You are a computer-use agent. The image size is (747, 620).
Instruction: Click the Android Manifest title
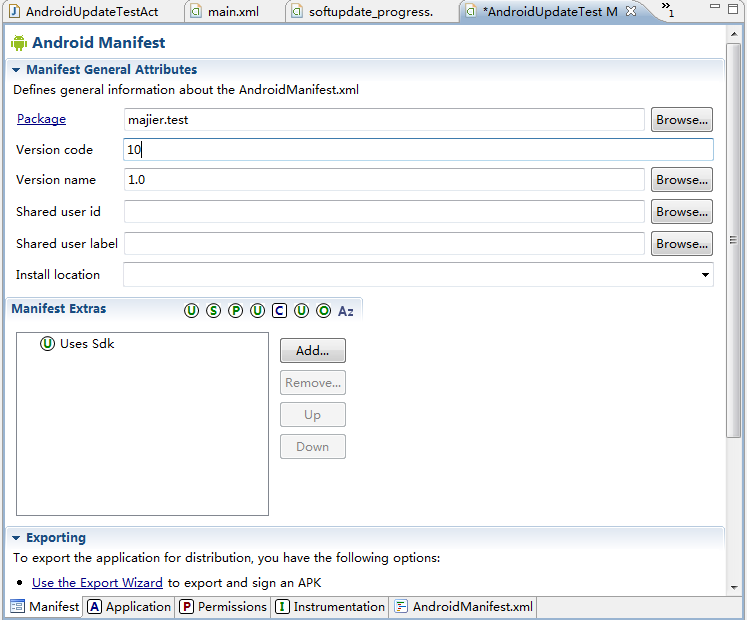pos(99,43)
